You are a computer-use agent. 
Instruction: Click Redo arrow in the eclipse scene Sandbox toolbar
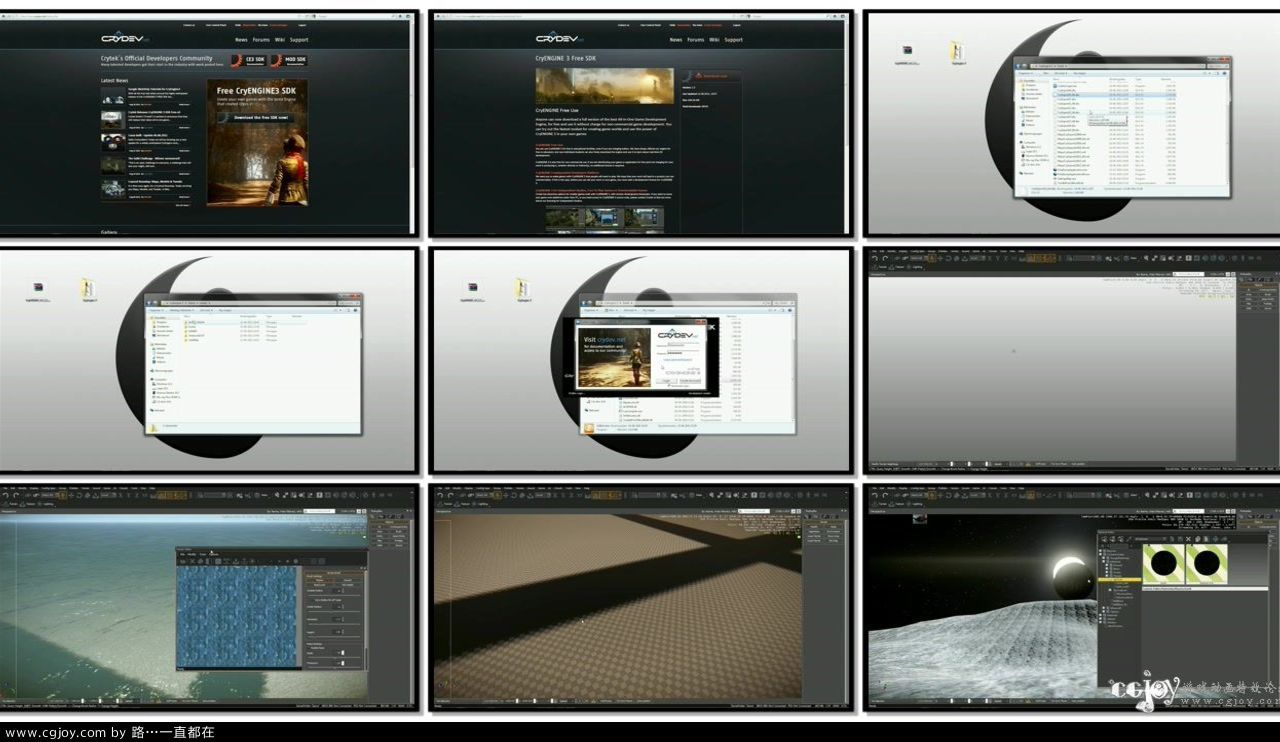886,495
